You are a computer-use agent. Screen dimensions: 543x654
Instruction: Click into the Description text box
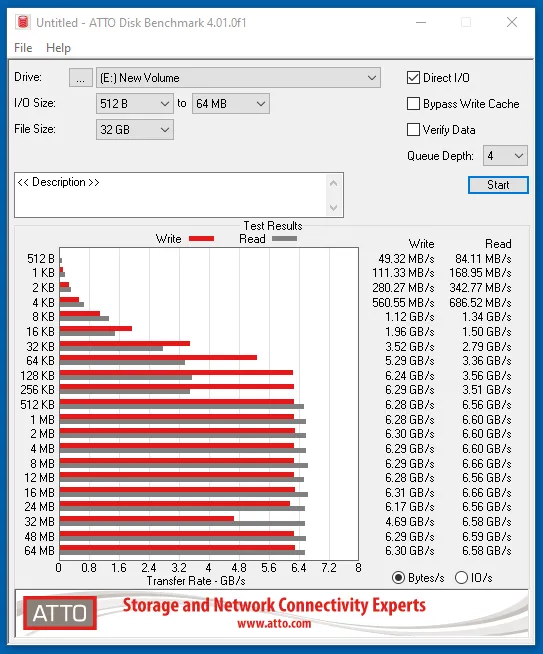point(171,195)
